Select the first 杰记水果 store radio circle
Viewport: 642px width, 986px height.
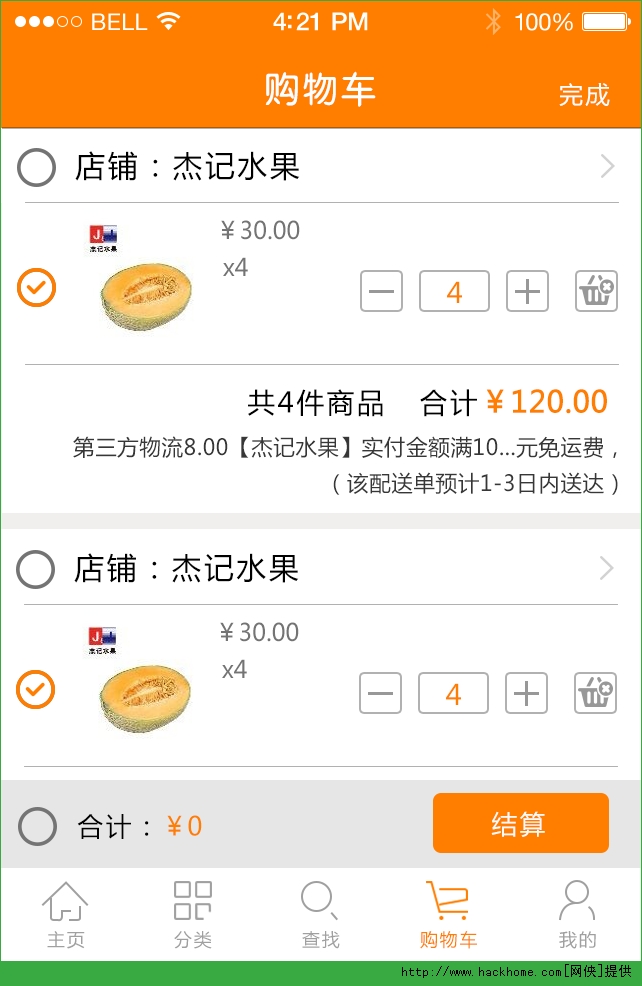pos(37,167)
